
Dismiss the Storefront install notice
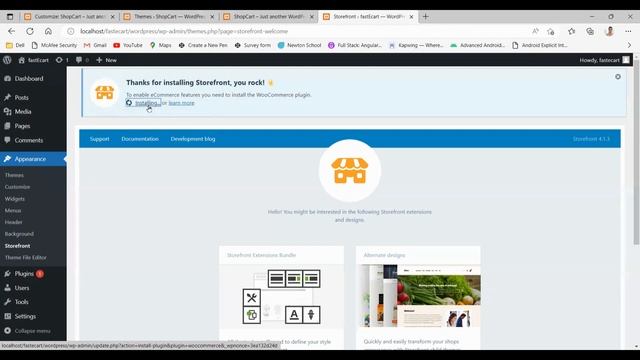click(x=618, y=77)
